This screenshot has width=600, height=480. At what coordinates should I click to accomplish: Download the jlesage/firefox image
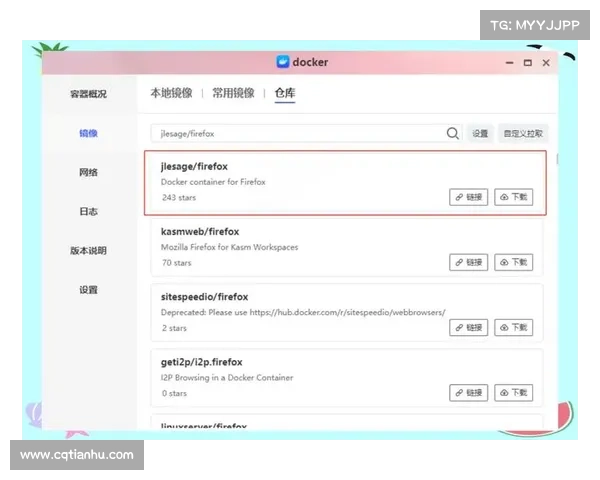[514, 197]
